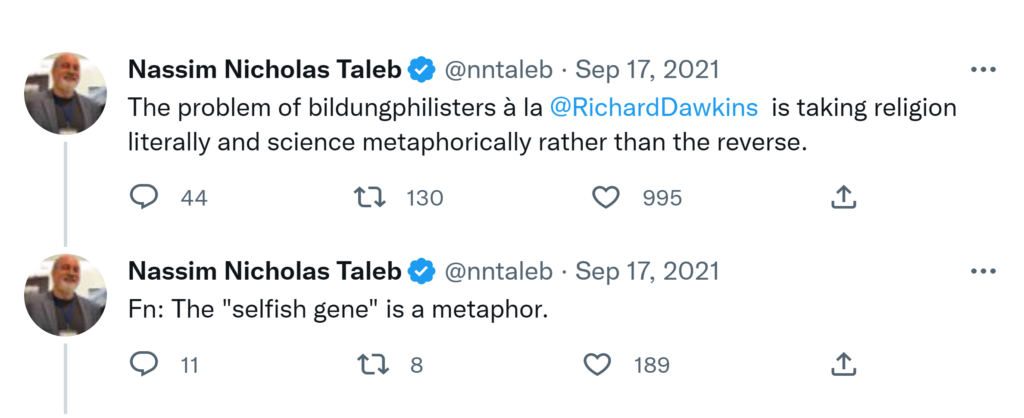
Task: Open more options on second tweet
Action: tap(984, 271)
